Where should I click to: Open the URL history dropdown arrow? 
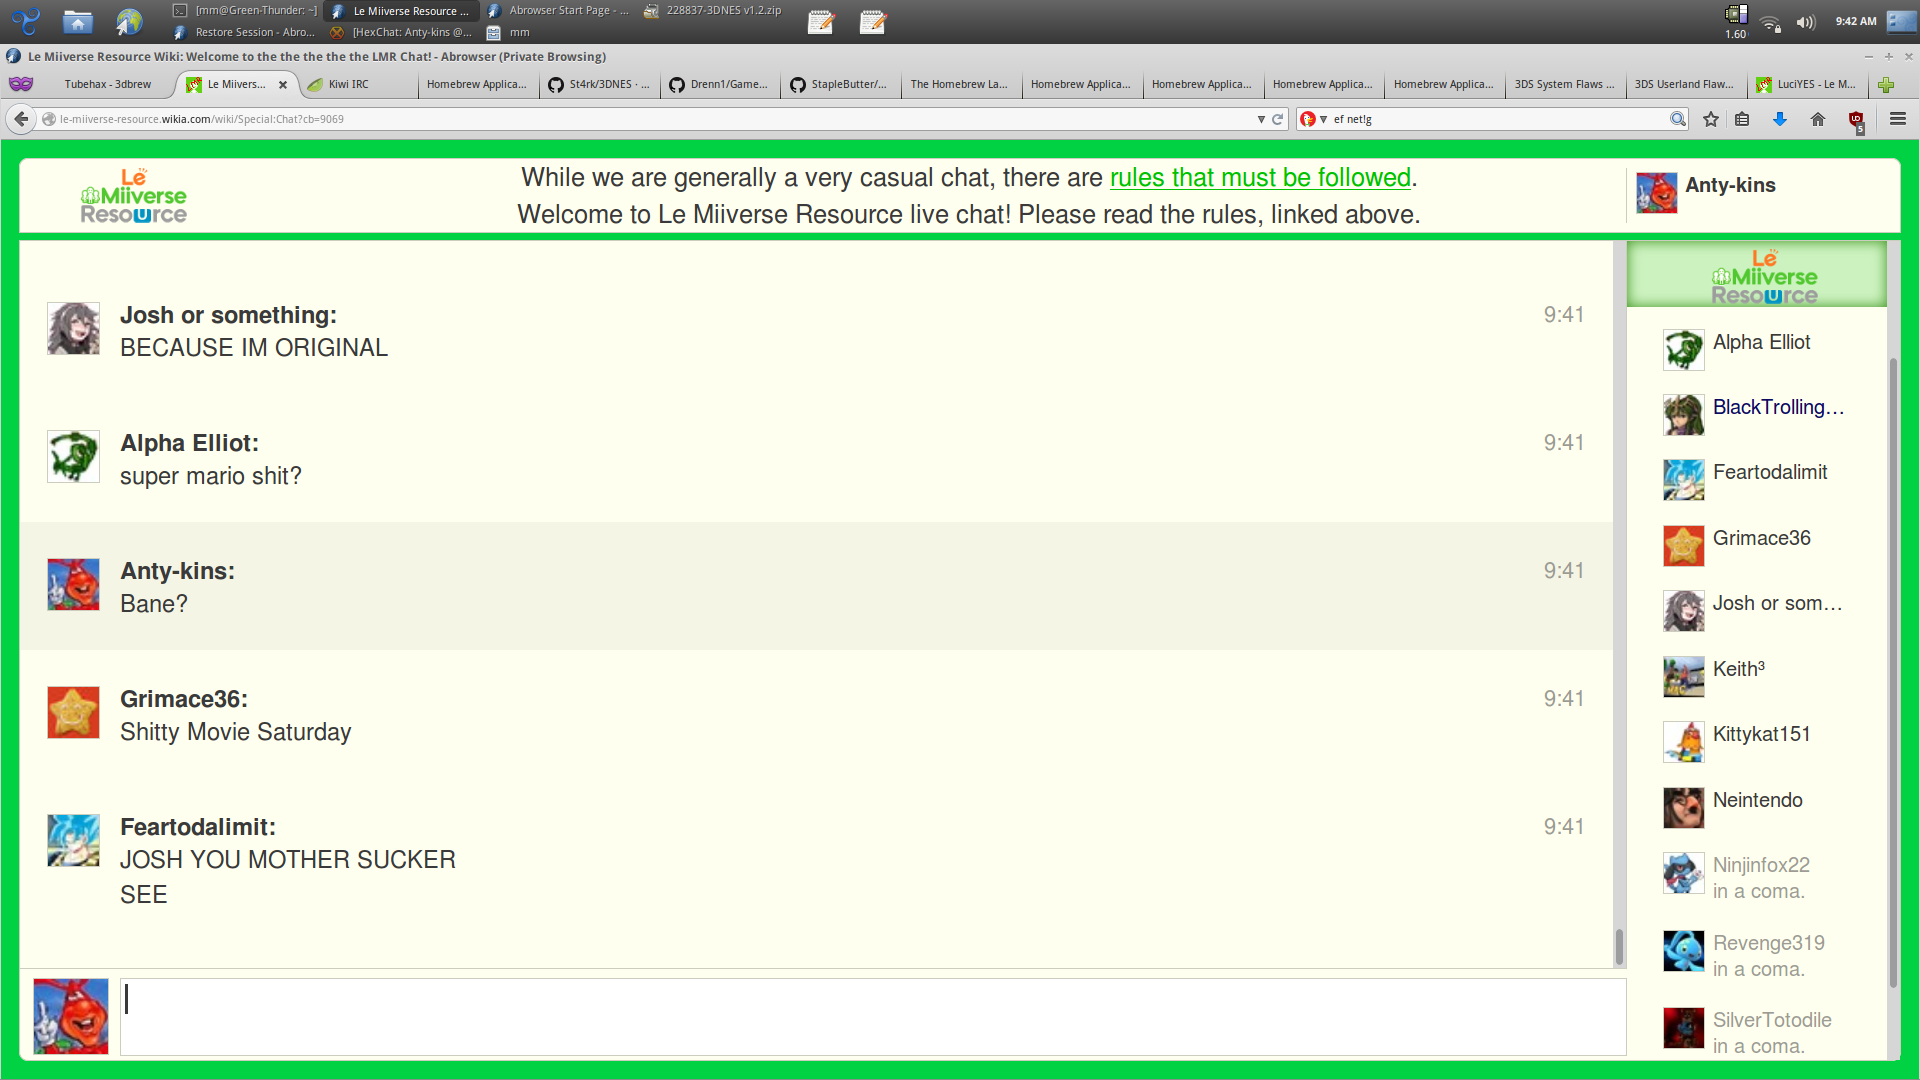(1261, 119)
